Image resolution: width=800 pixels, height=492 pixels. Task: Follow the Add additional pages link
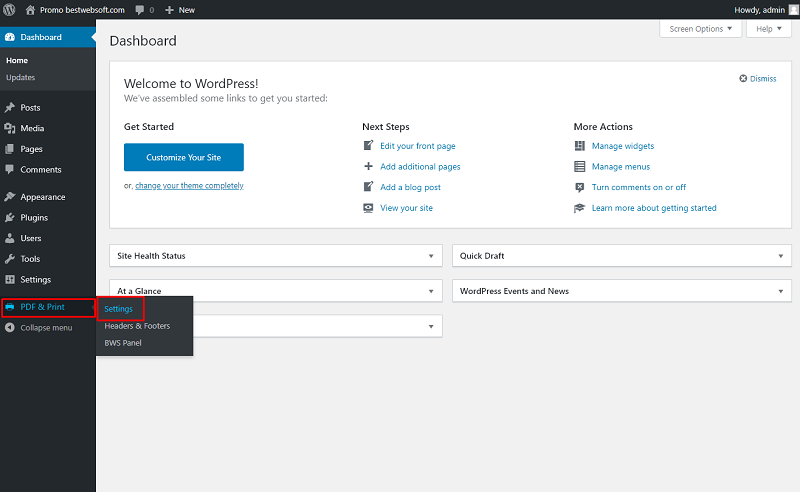420,166
